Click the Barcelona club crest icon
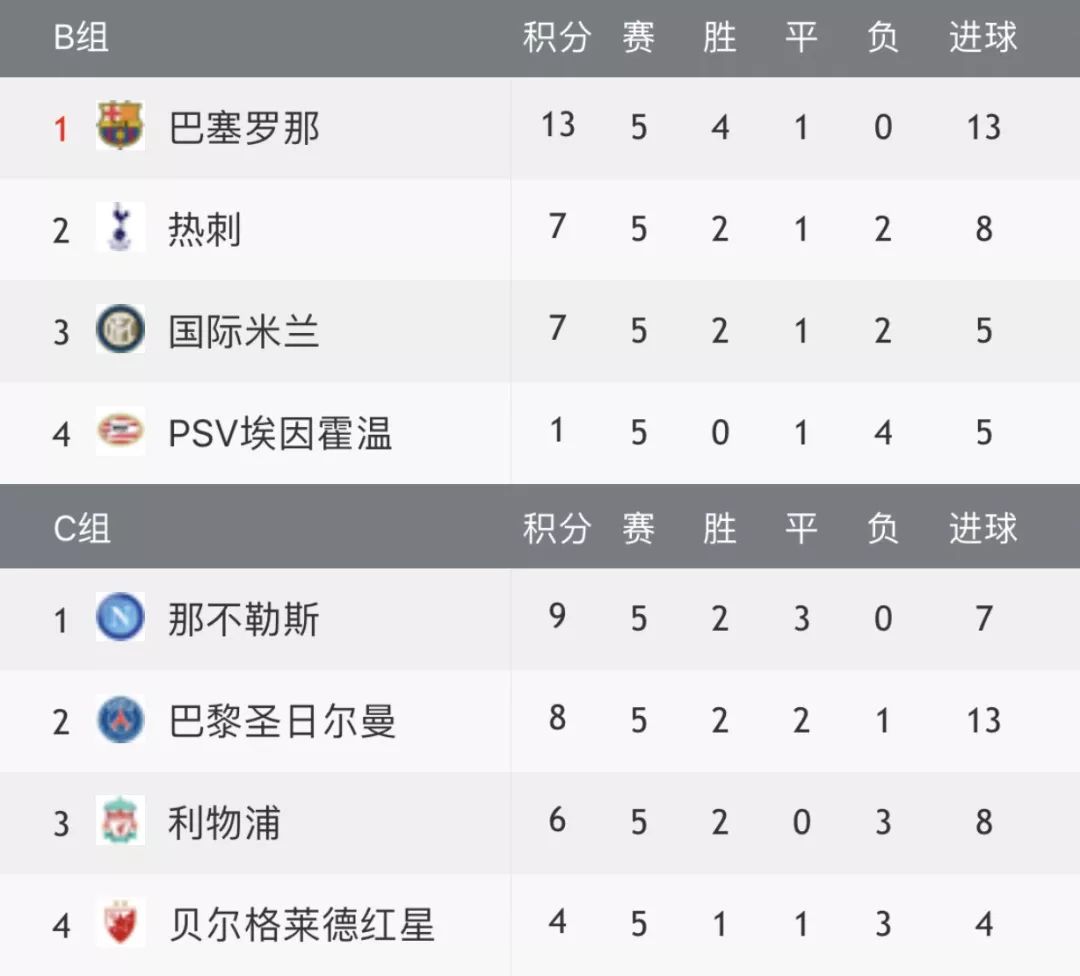 (x=120, y=127)
